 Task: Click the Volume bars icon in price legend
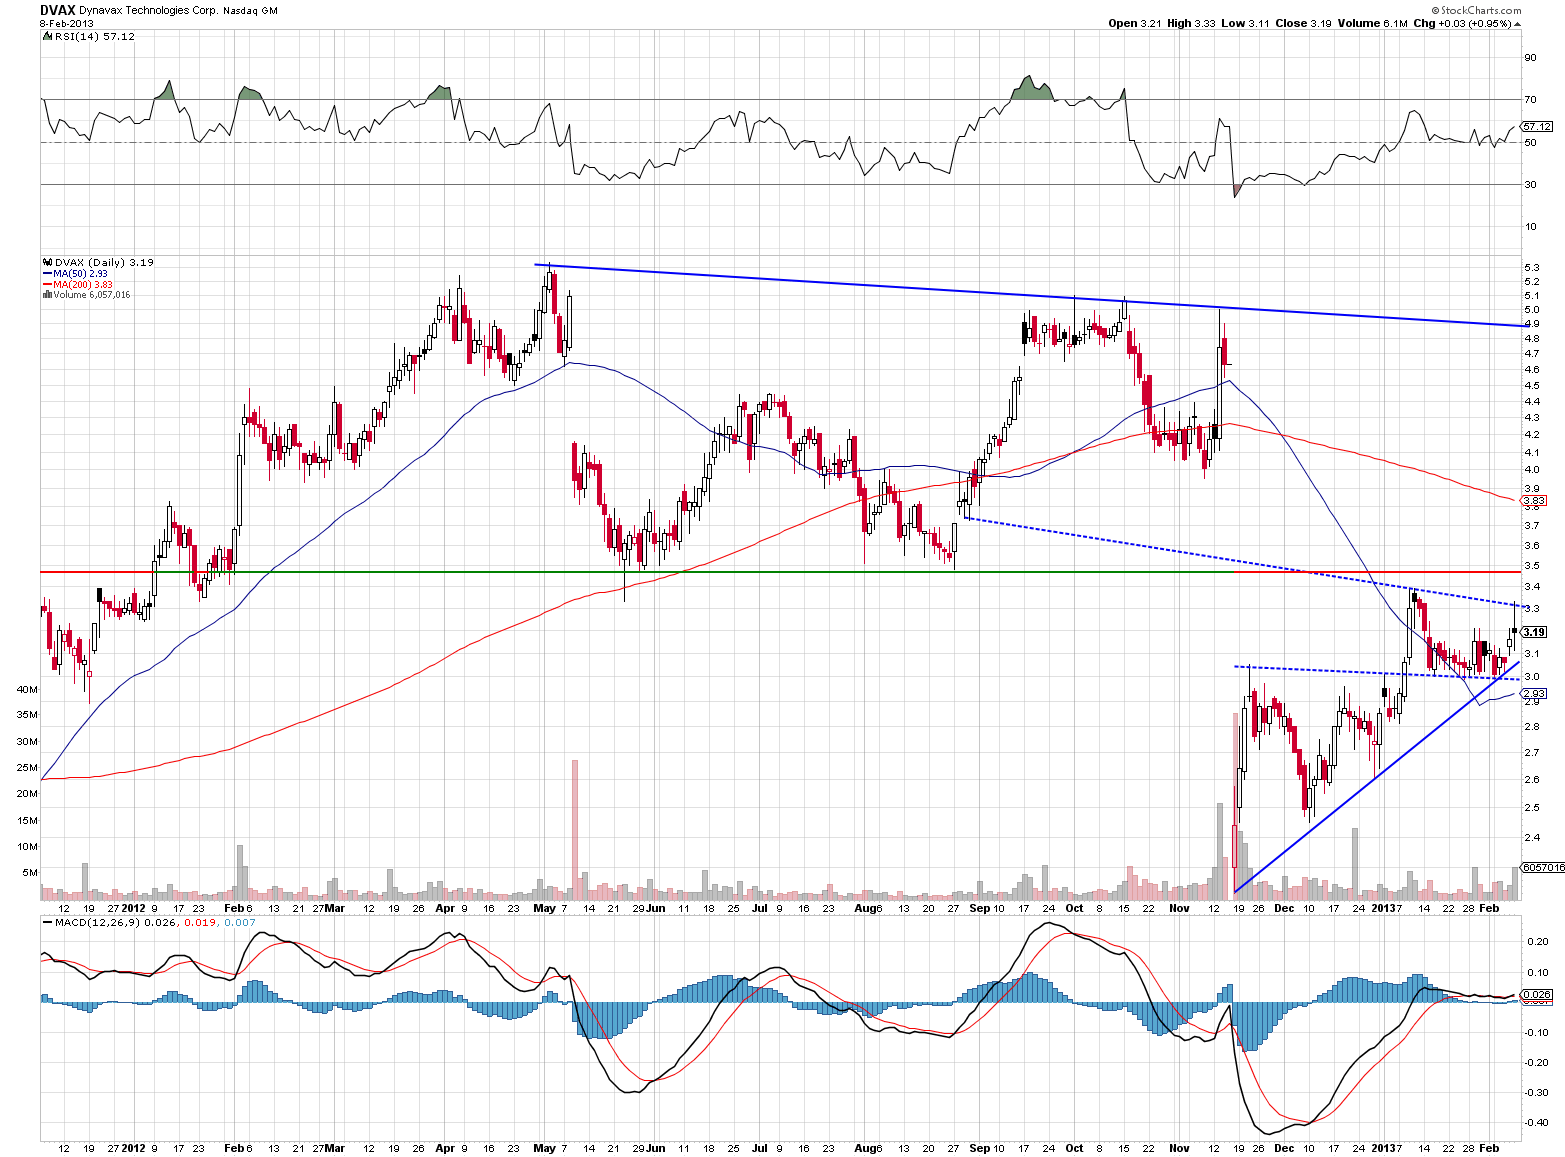[47, 295]
